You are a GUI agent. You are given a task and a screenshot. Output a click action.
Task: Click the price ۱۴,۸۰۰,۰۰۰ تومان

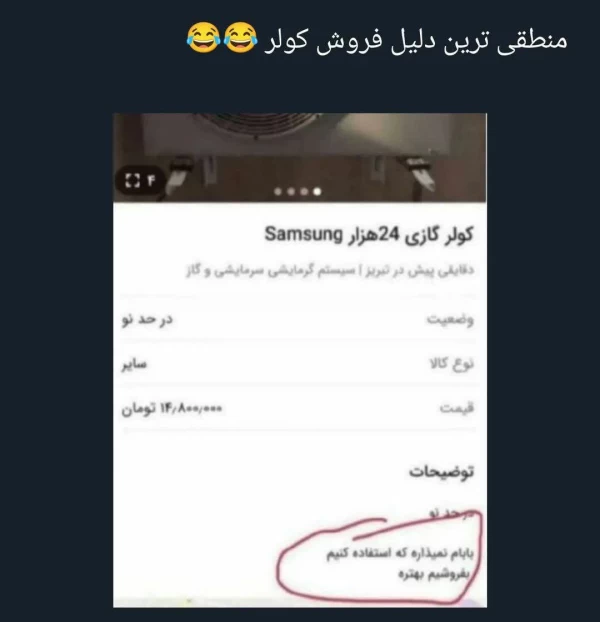[x=172, y=409]
